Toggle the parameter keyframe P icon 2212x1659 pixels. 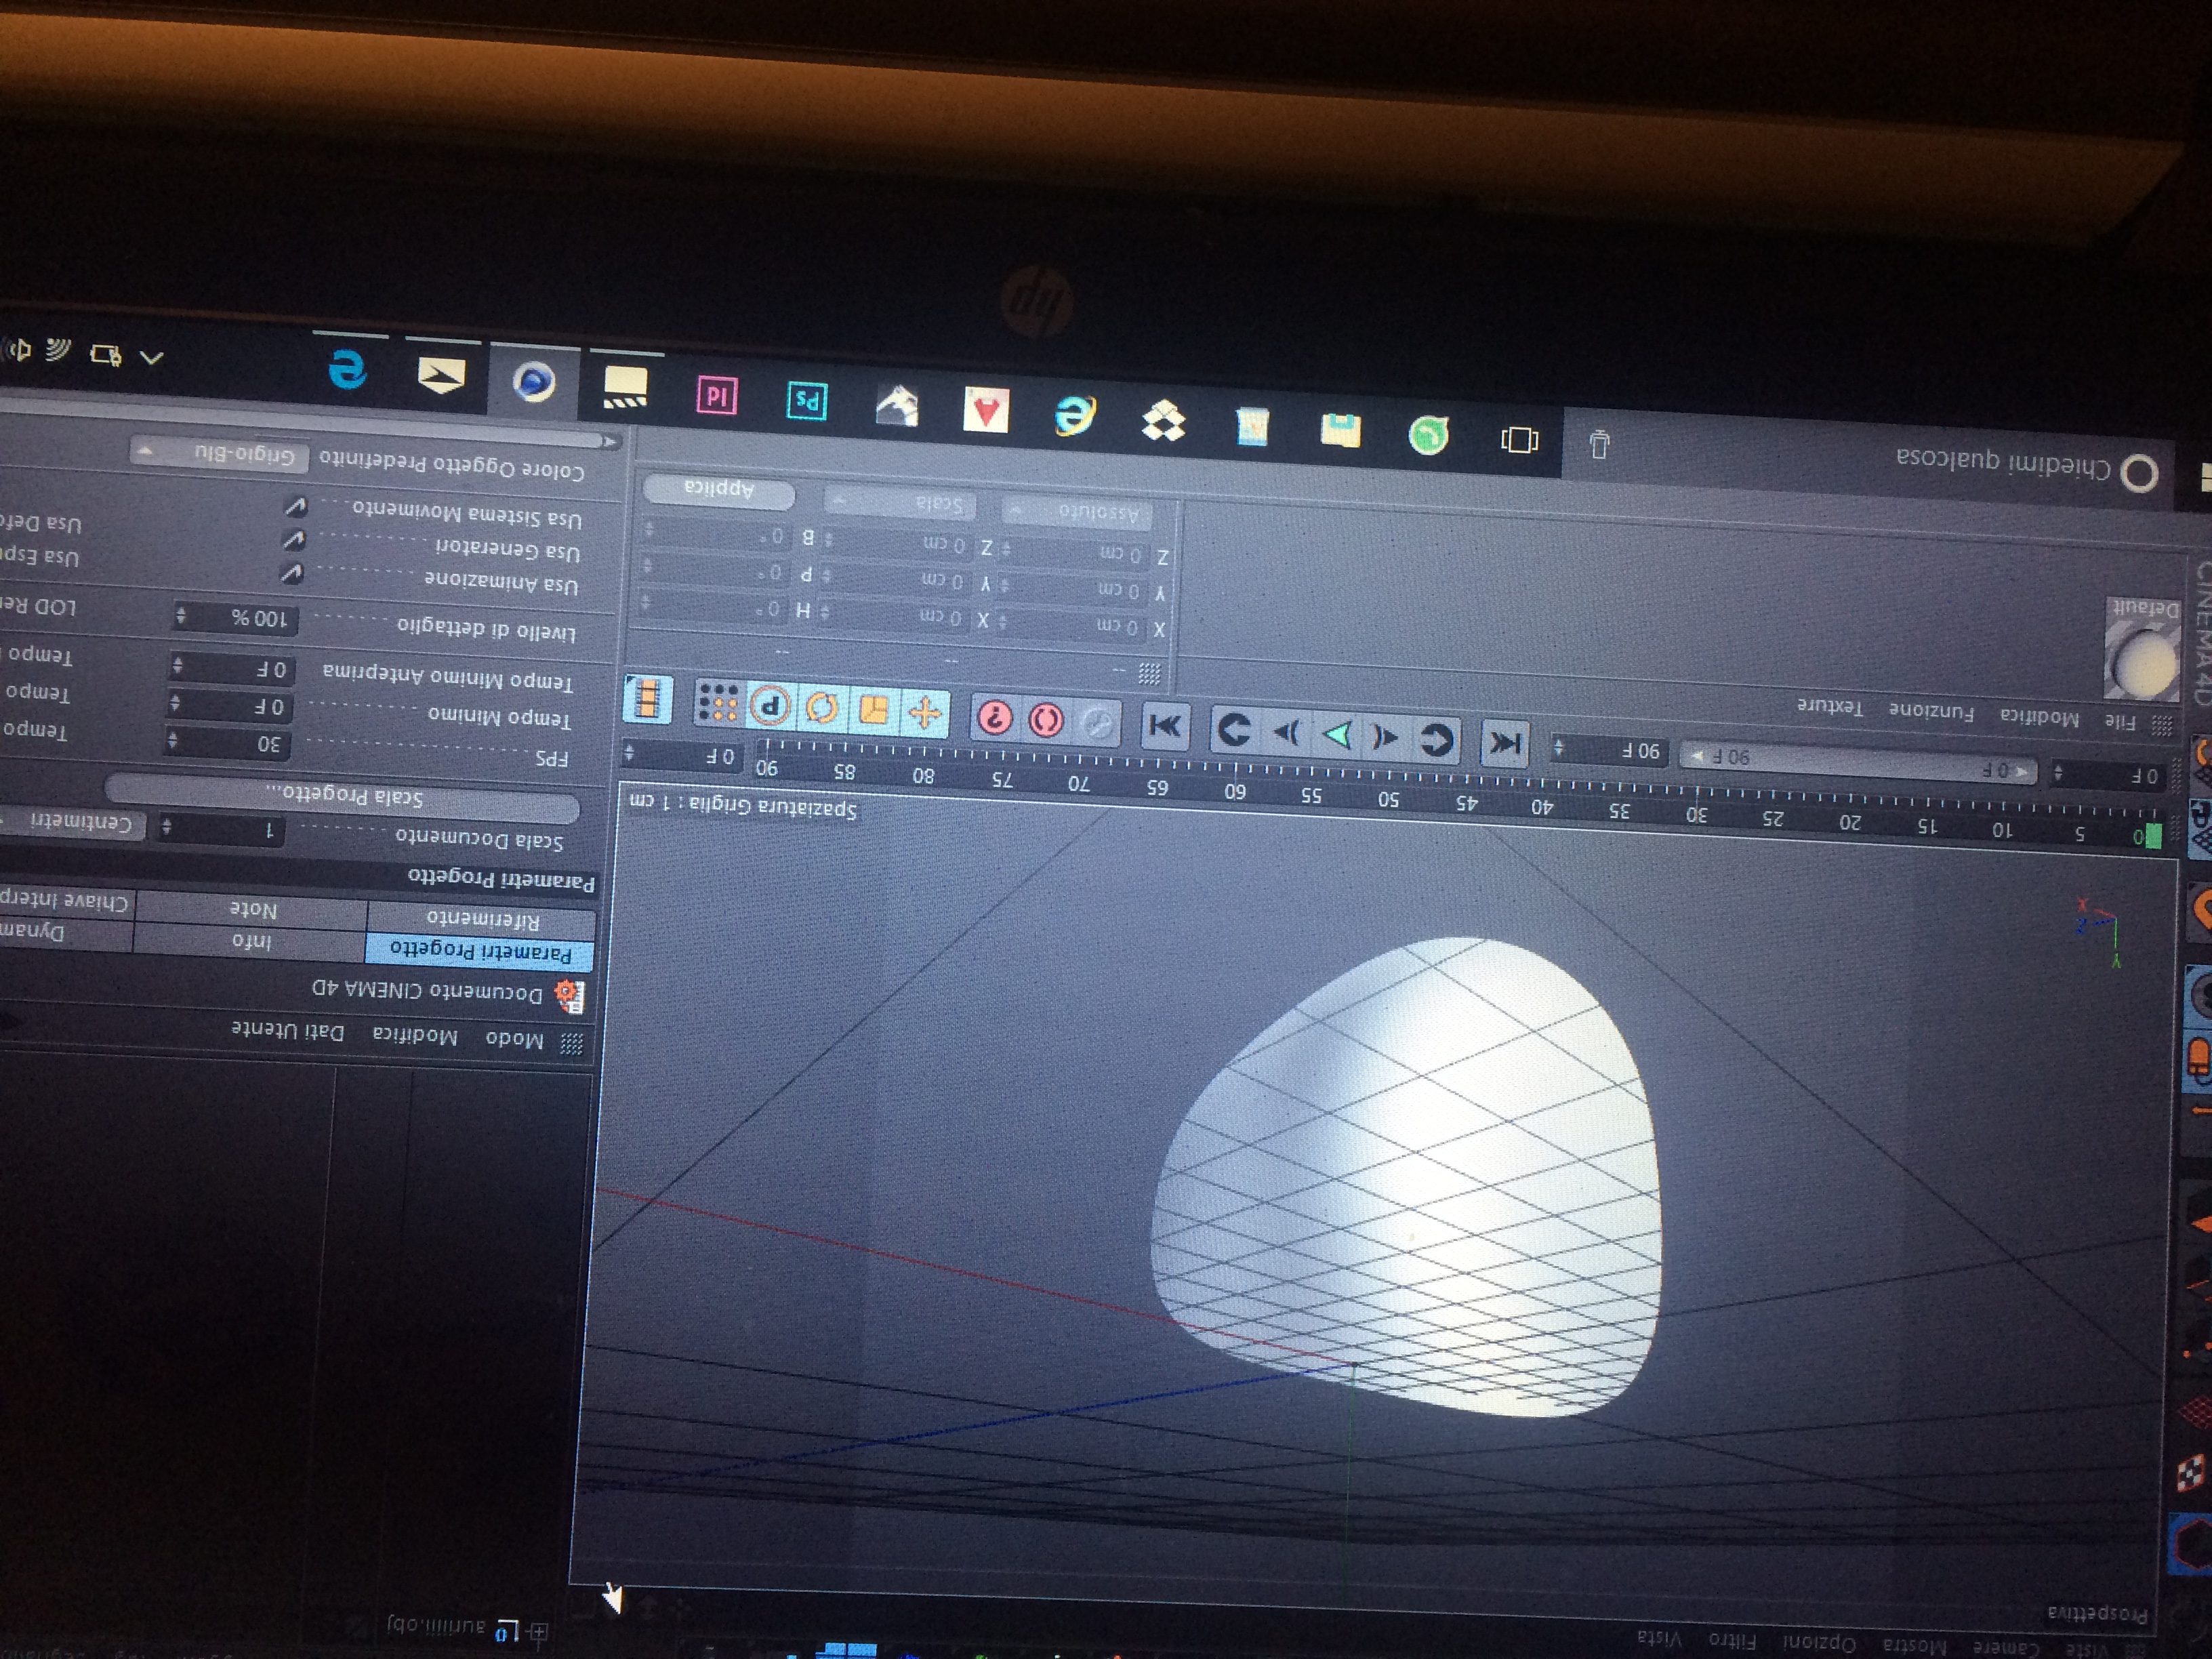pyautogui.click(x=770, y=705)
